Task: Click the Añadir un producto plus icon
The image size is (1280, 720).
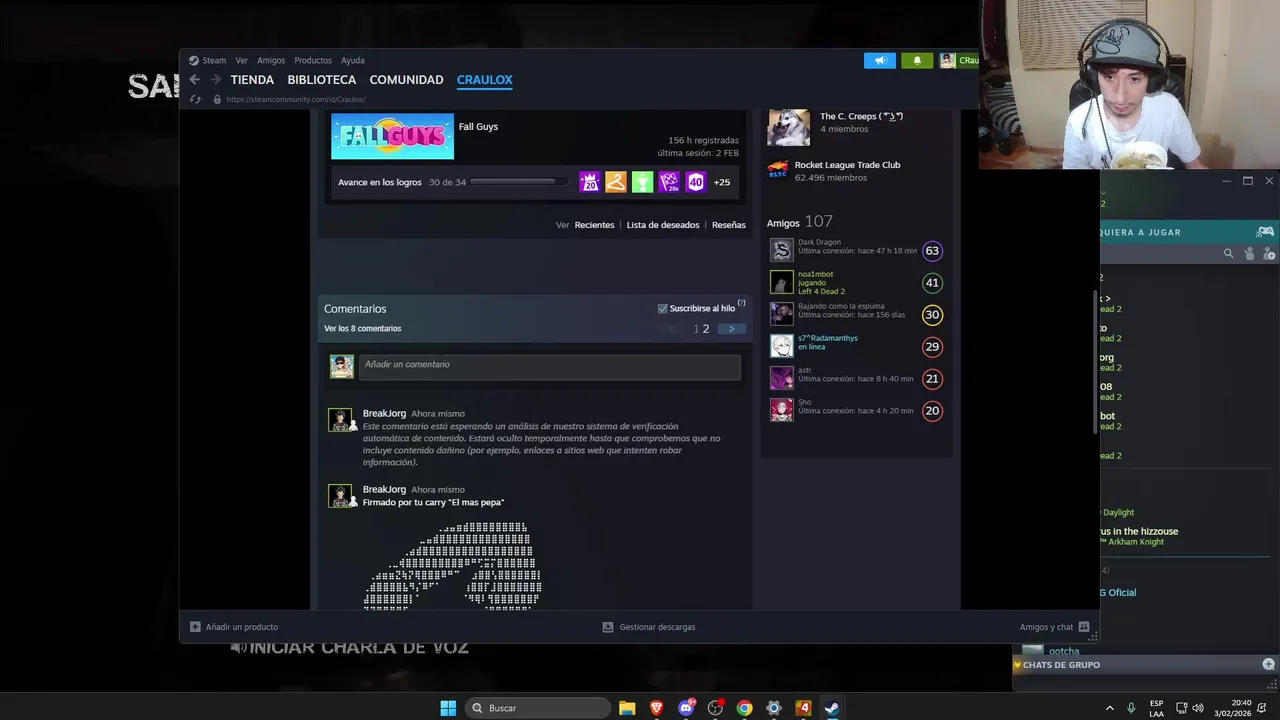Action: (195, 627)
